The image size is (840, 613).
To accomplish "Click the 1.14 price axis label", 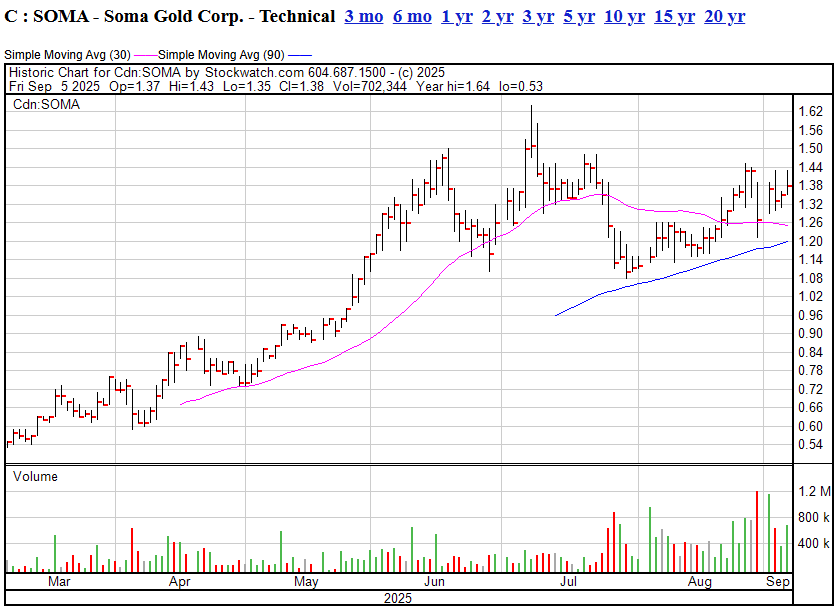I will [811, 259].
